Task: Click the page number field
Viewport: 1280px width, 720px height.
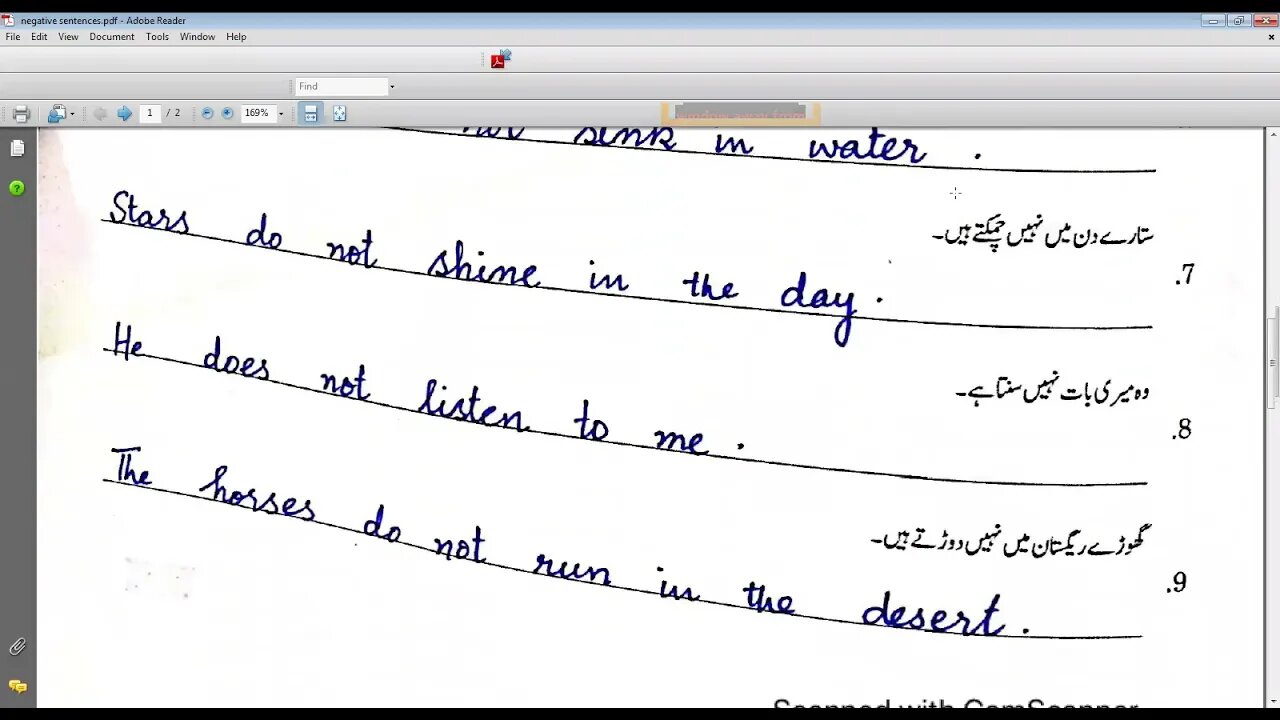Action: coord(150,113)
